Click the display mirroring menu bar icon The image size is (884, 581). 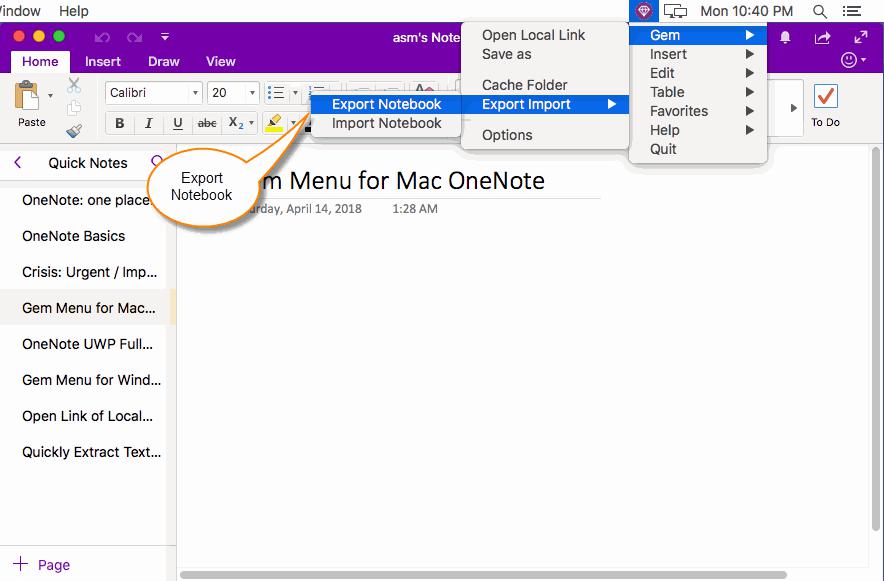675,11
